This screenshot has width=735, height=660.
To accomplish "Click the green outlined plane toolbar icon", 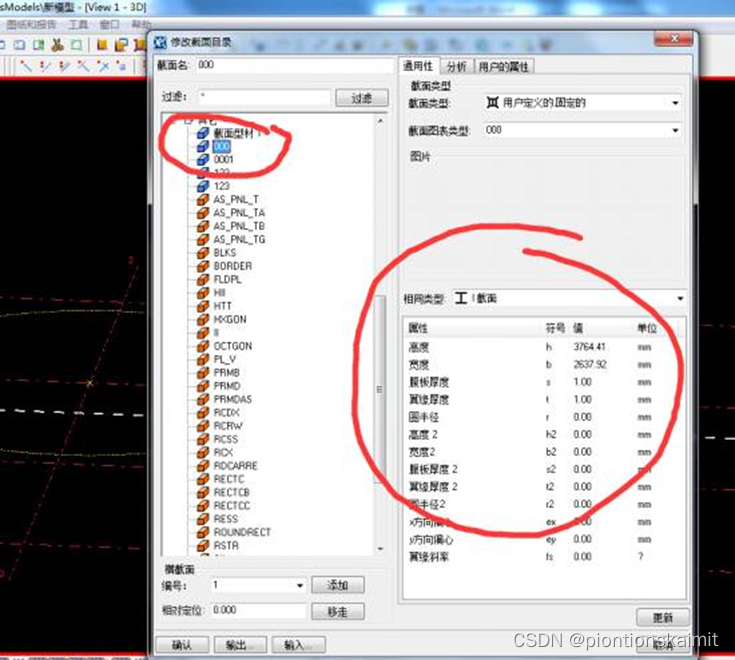I will point(76,45).
